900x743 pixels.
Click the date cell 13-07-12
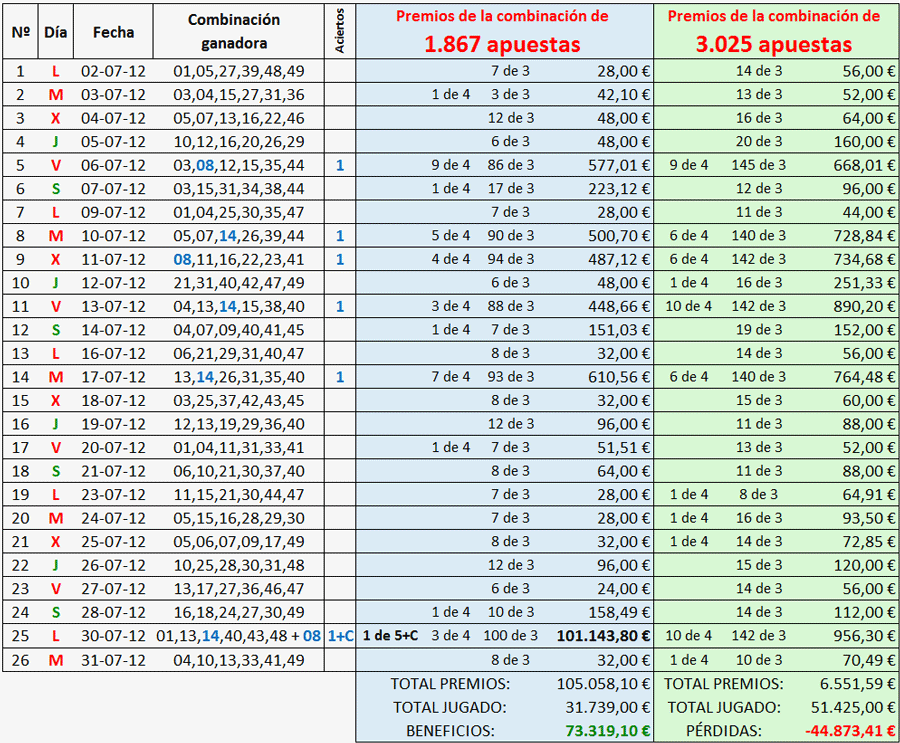tap(113, 306)
